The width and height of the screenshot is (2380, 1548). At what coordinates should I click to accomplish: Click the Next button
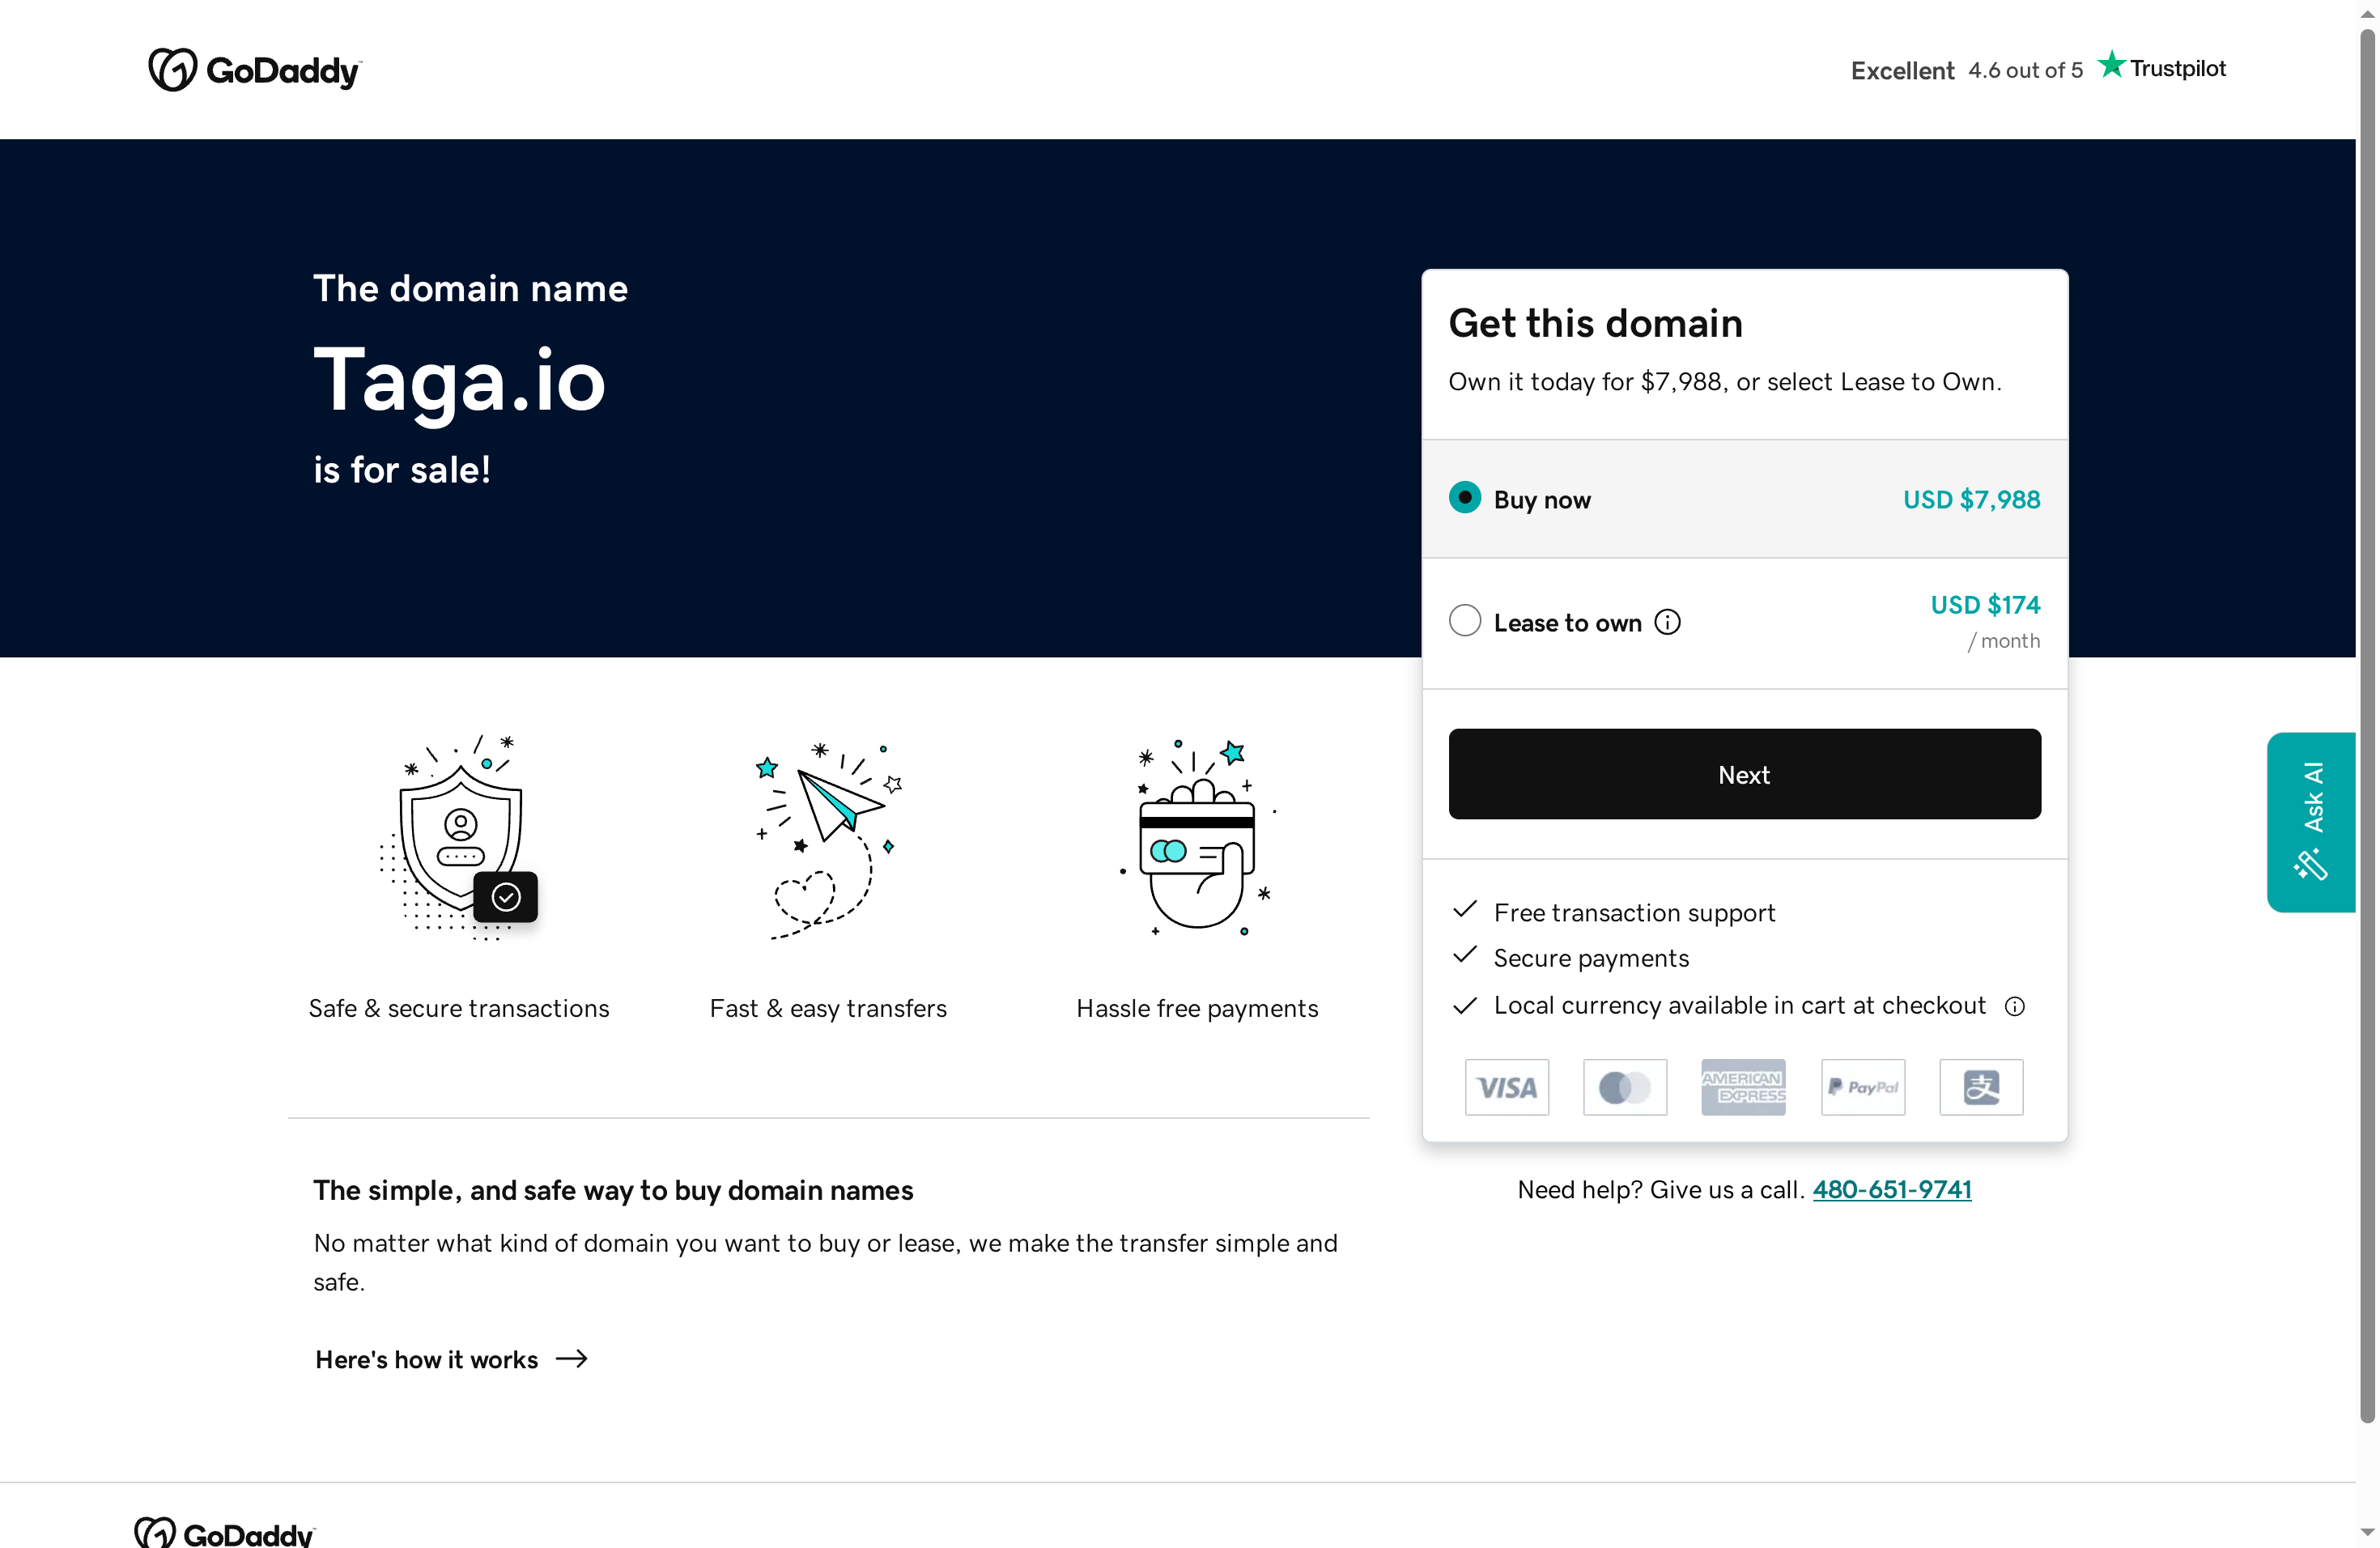point(1744,774)
